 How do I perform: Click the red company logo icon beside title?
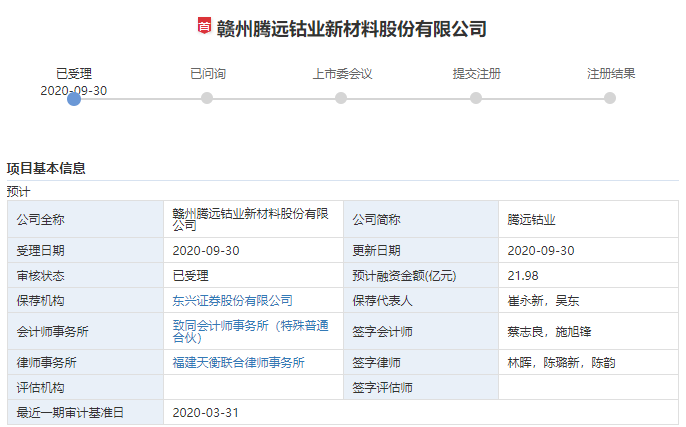coord(204,27)
